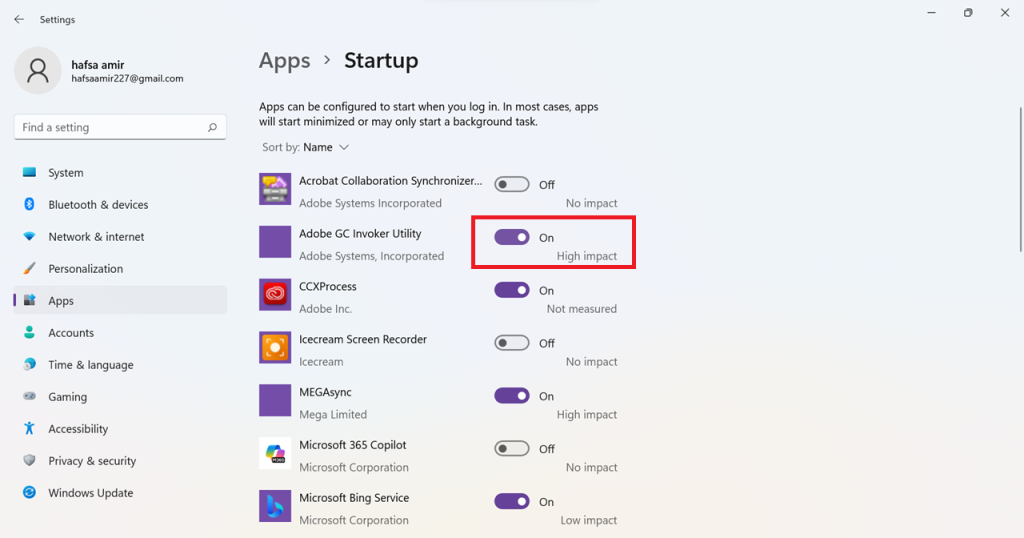
Task: Click the CCXProcess Creative Cloud icon
Action: coord(275,294)
